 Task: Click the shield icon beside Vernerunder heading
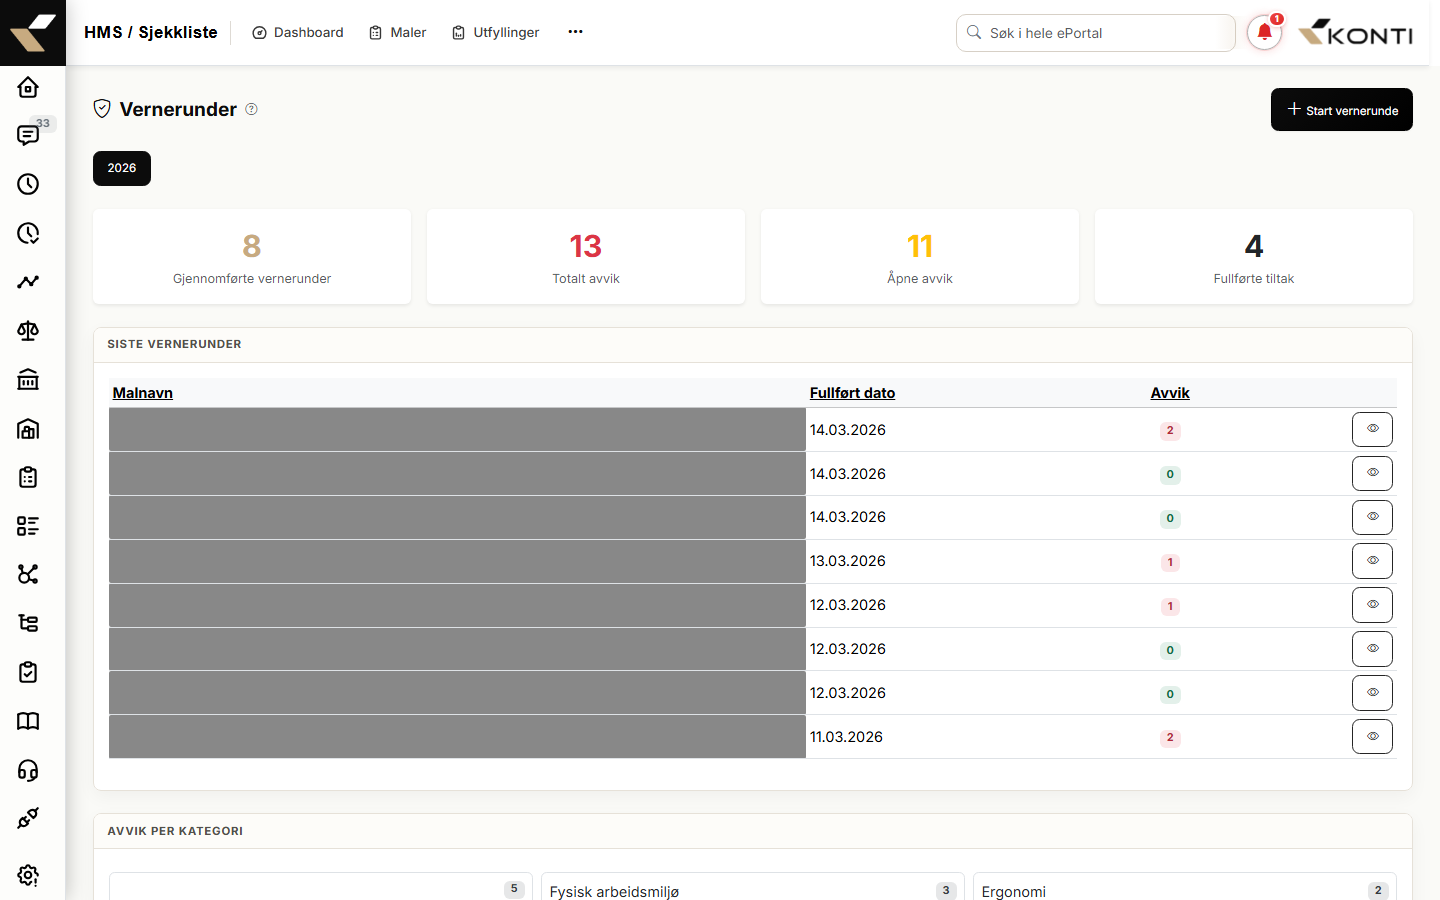(x=102, y=109)
